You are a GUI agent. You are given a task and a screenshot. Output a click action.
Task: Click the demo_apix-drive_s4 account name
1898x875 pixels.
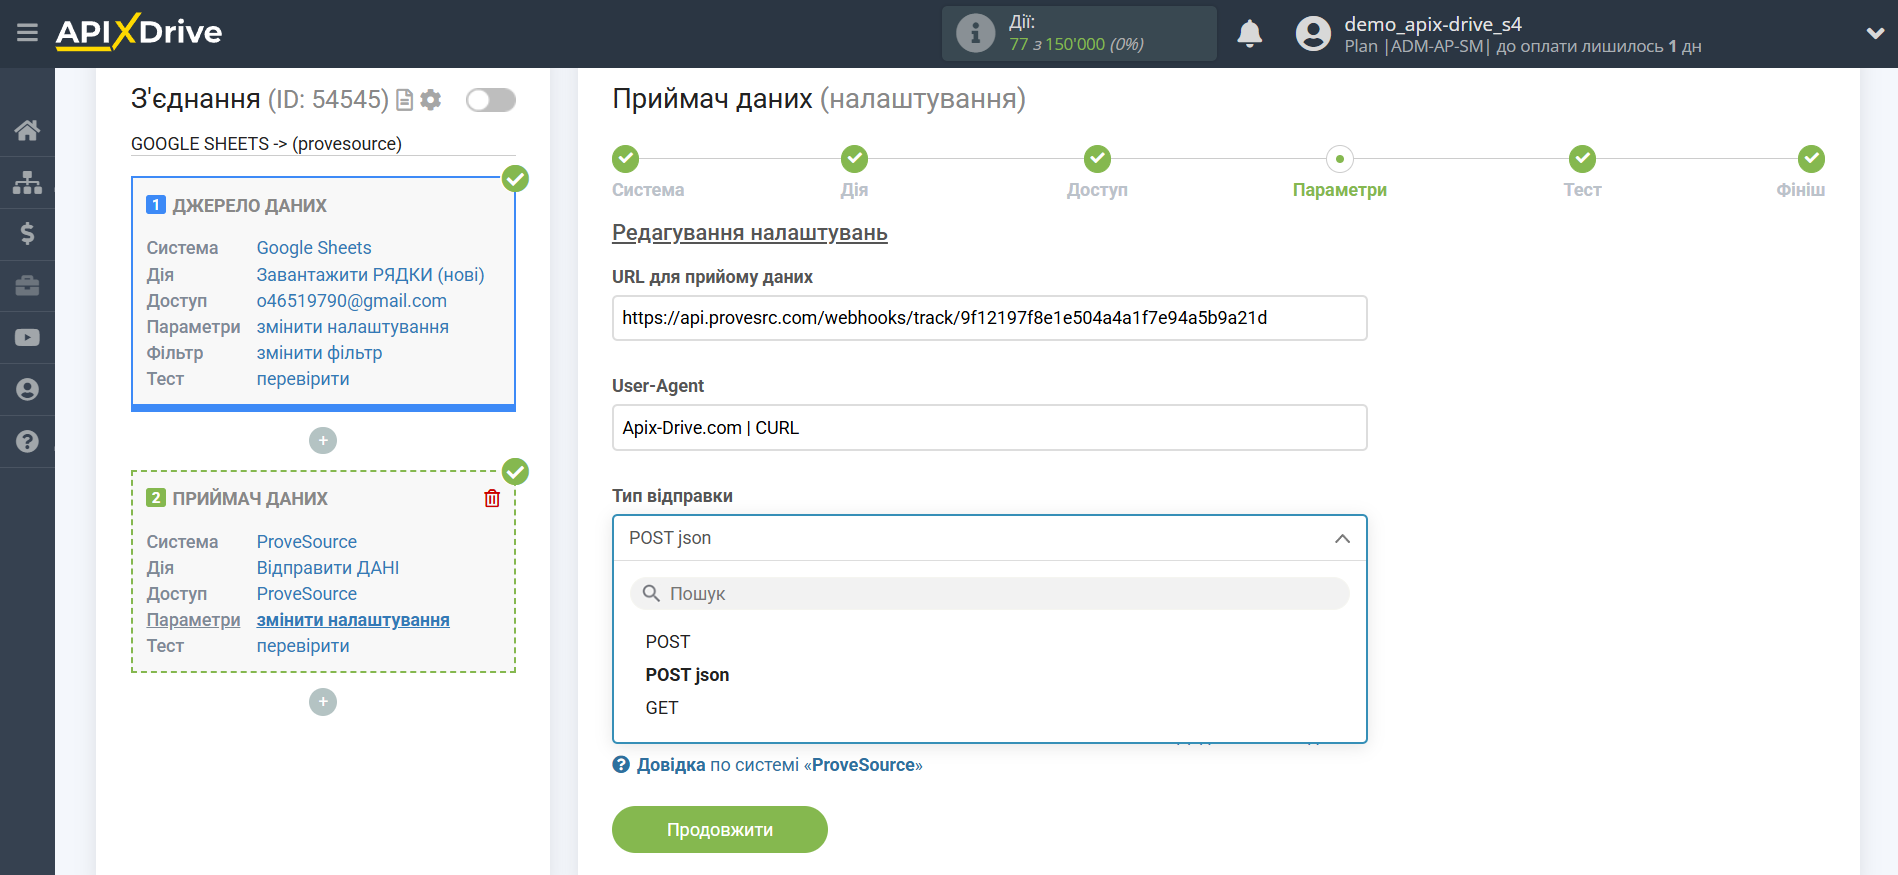click(x=1433, y=24)
